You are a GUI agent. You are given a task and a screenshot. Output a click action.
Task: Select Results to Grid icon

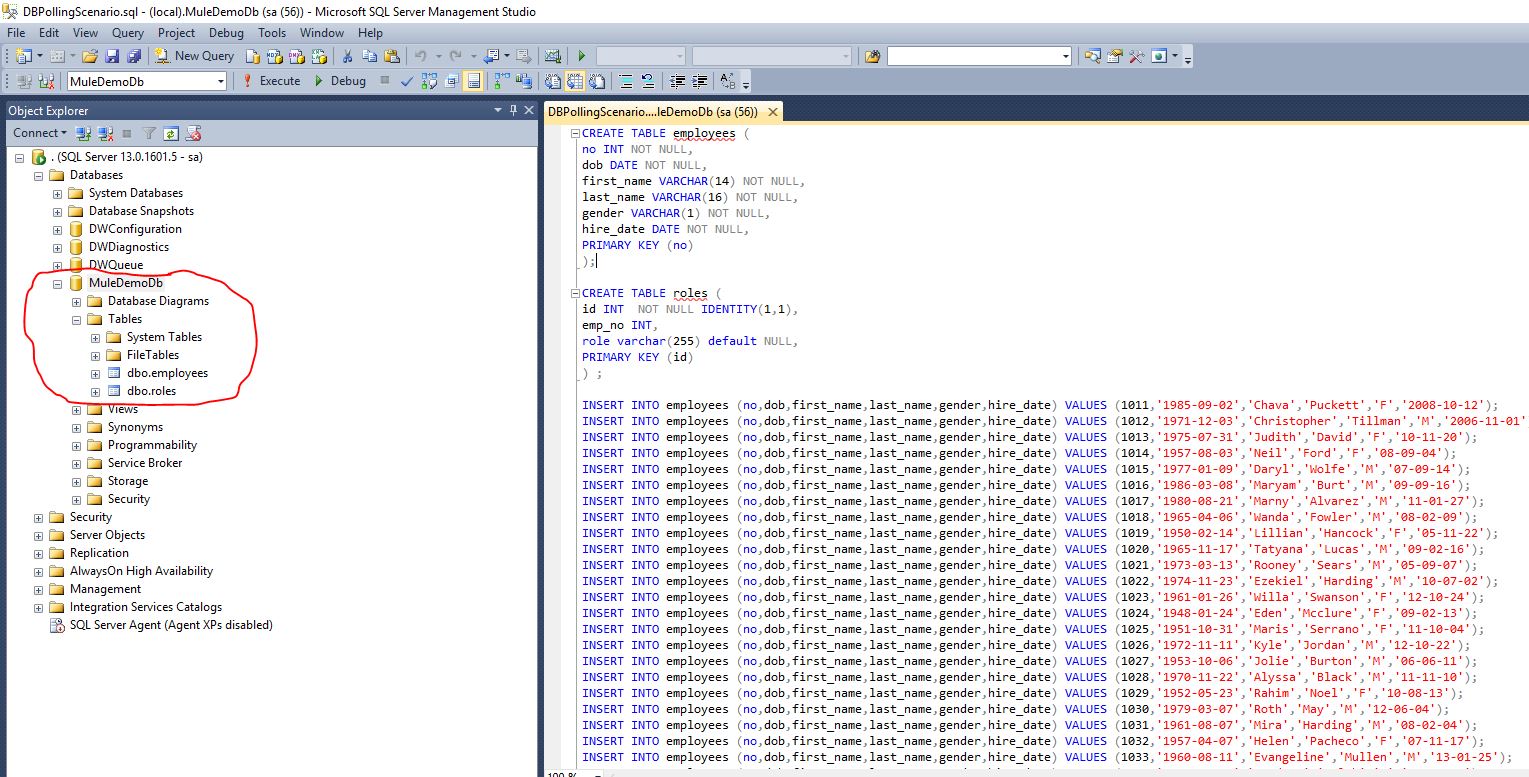[x=574, y=81]
